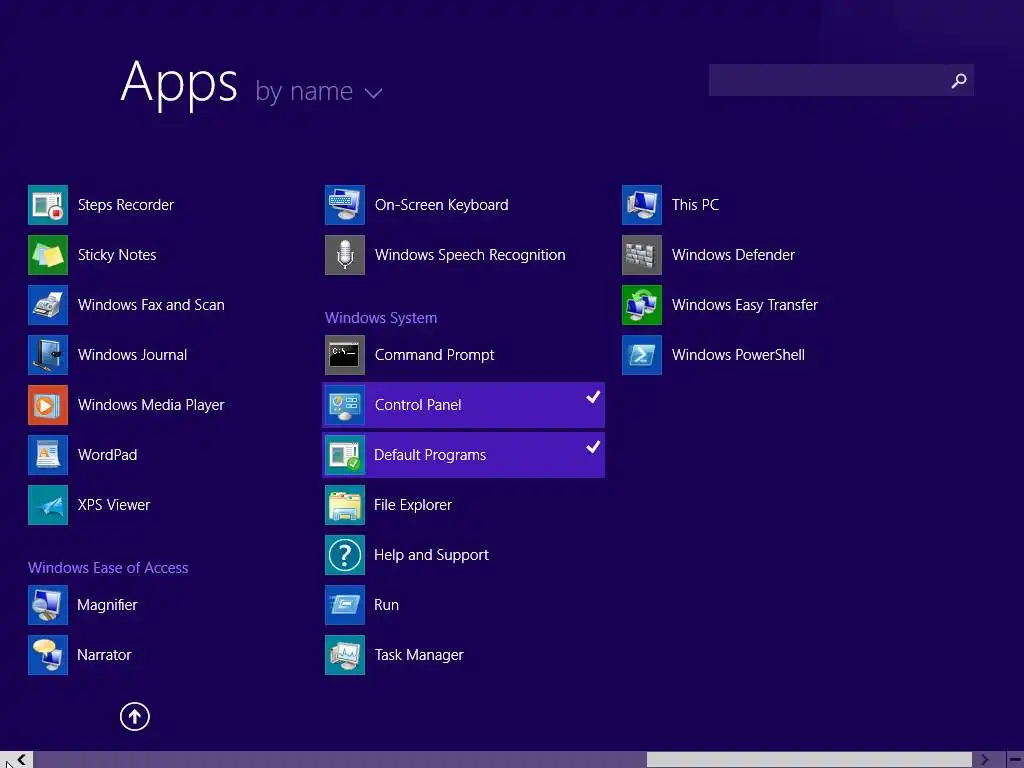Open the On-Screen Keyboard icon

(x=345, y=205)
